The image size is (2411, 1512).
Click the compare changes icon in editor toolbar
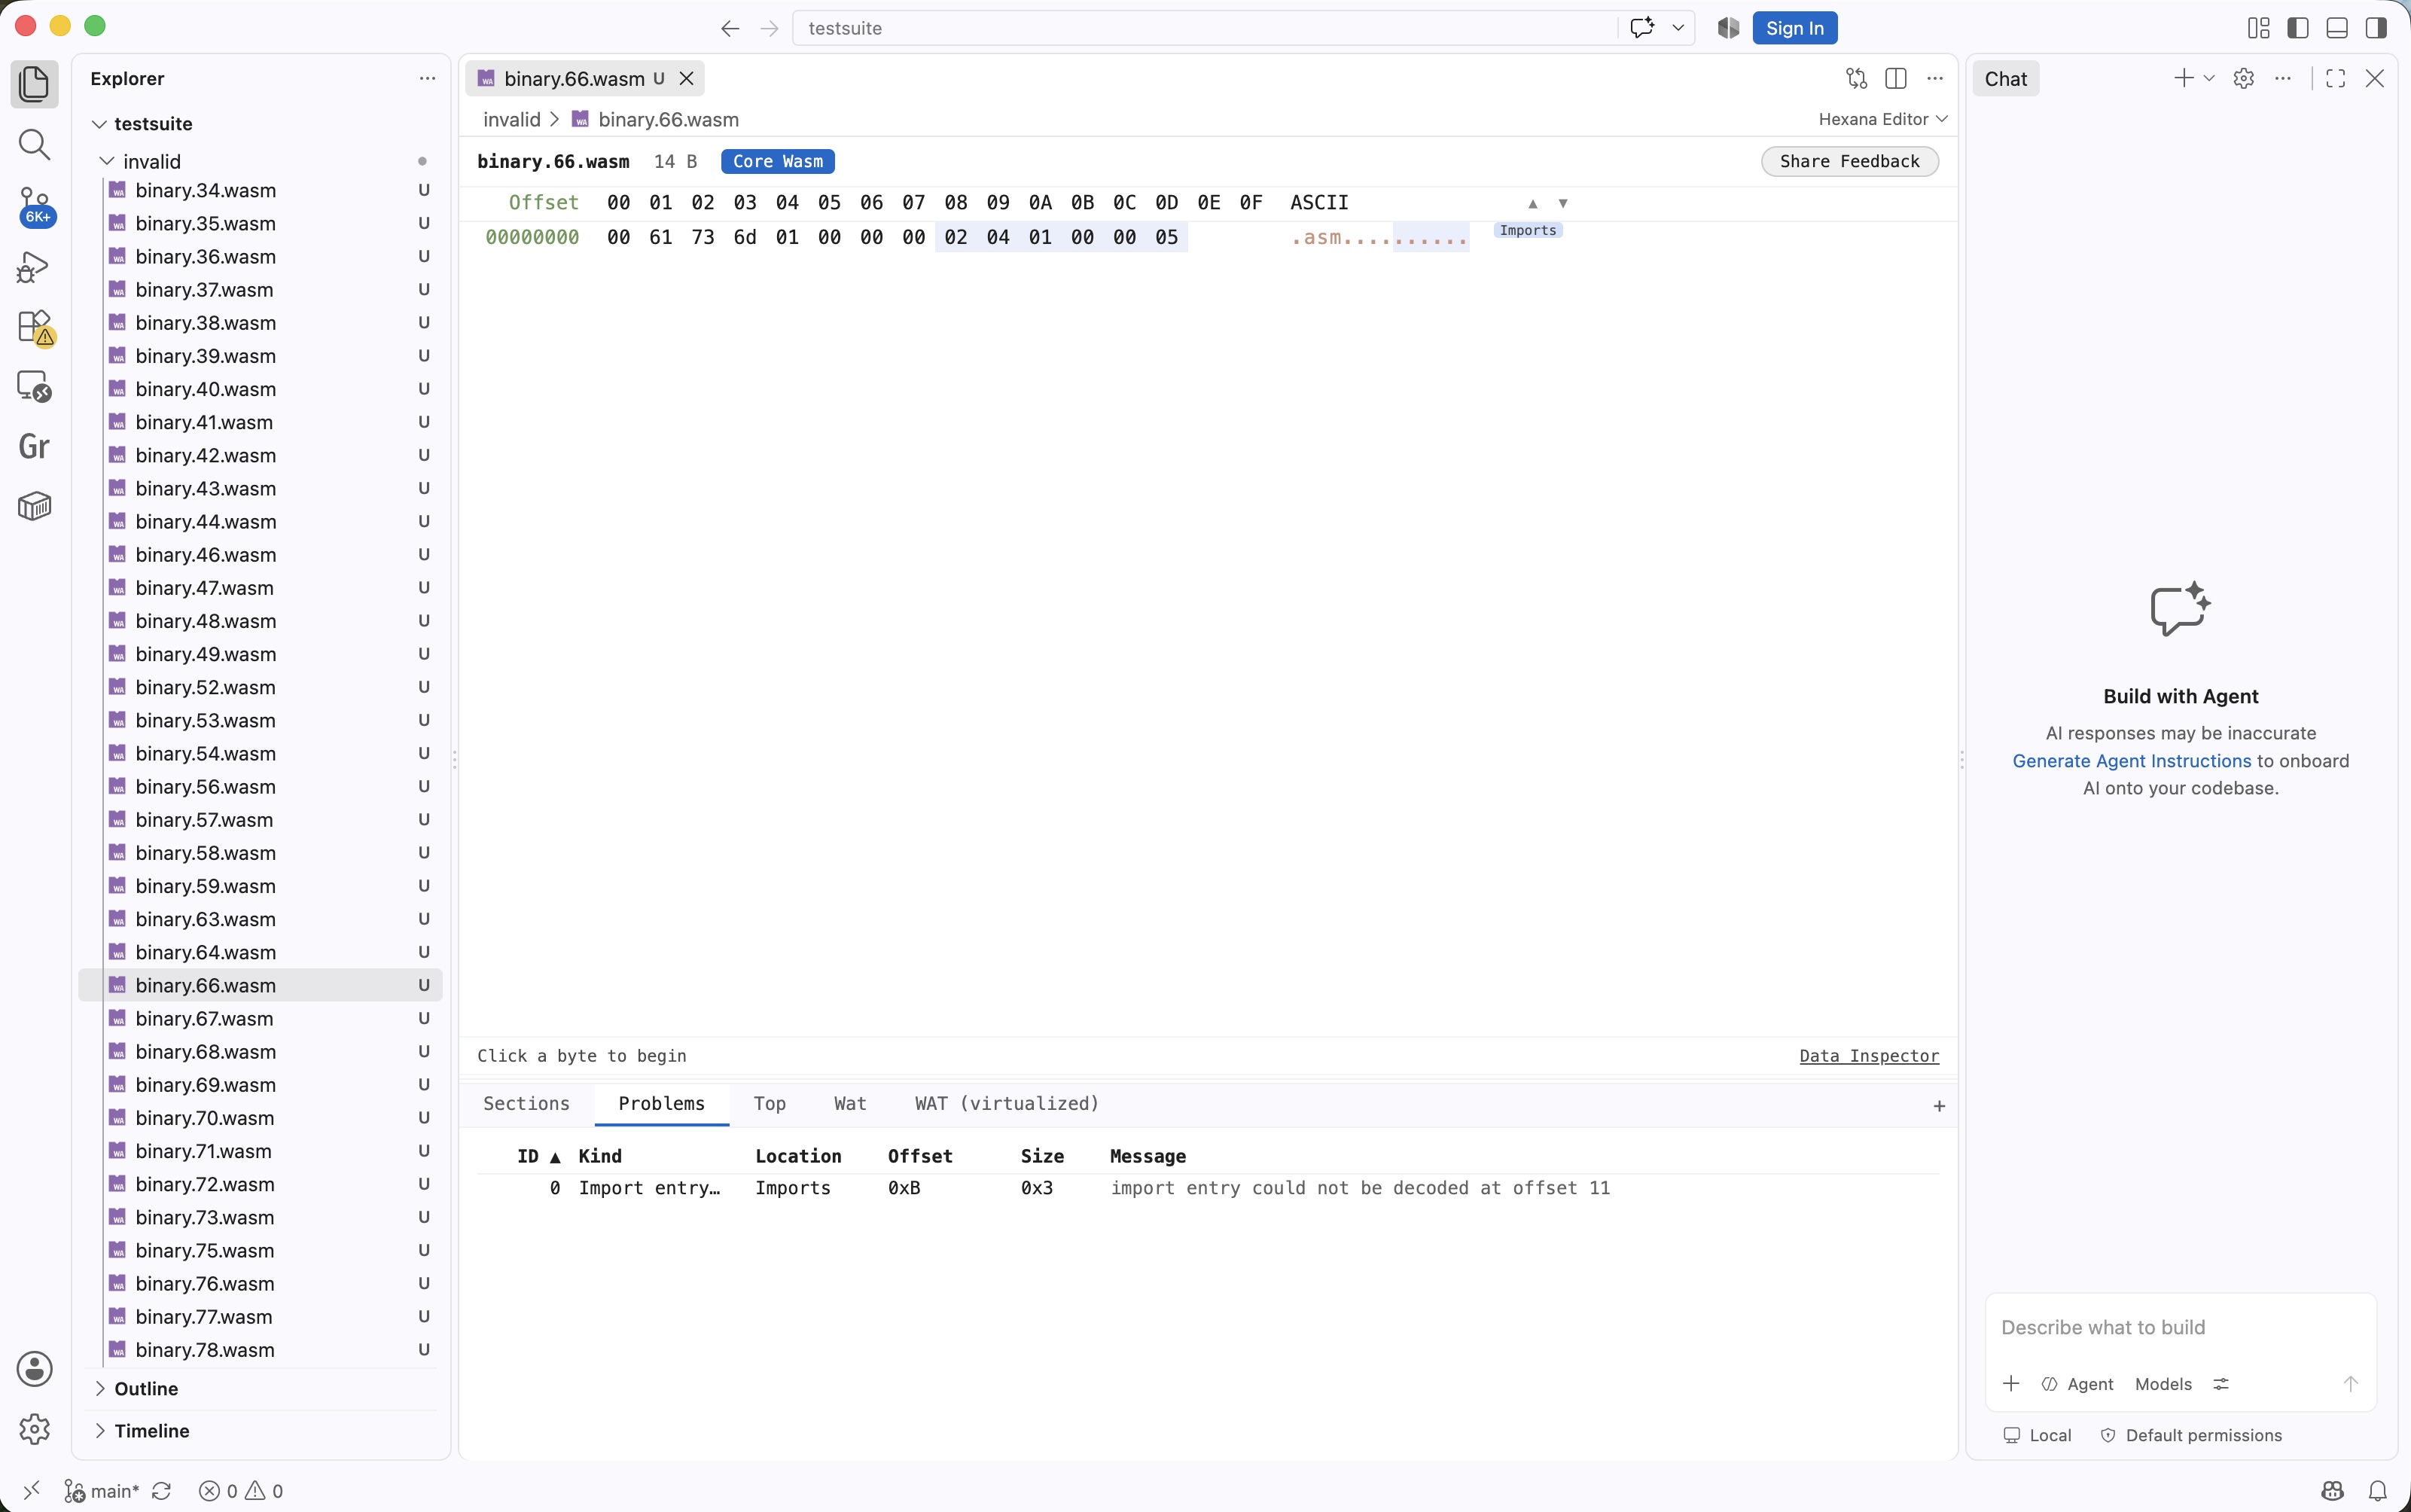point(1856,79)
